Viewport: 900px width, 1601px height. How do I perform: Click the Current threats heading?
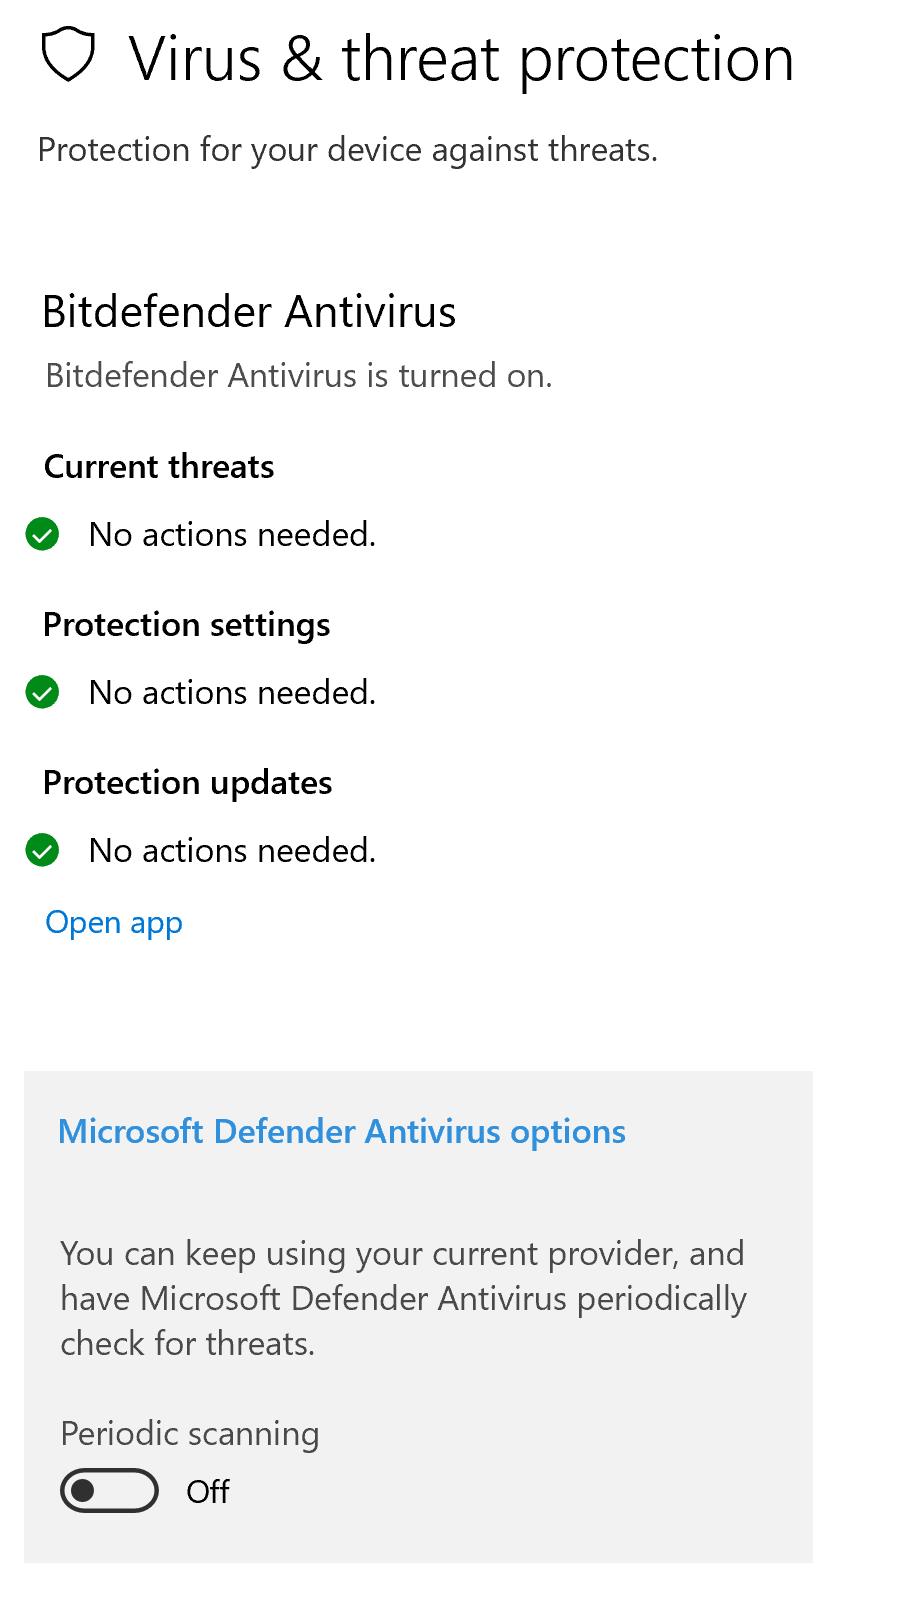point(159,466)
